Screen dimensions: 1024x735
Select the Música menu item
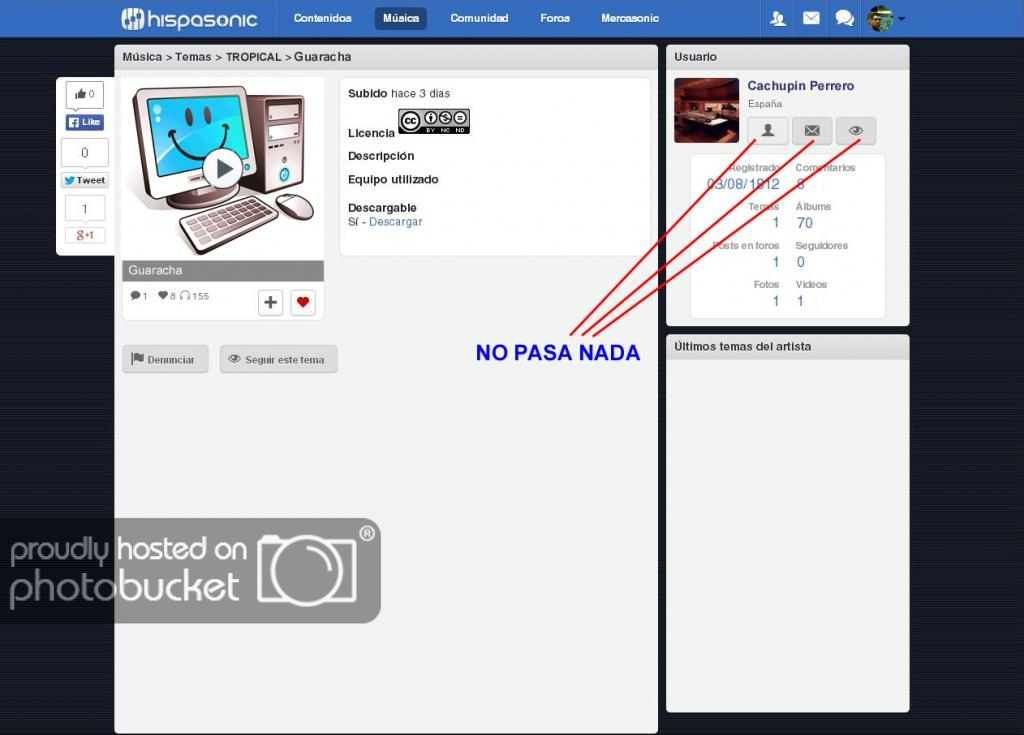pos(401,18)
